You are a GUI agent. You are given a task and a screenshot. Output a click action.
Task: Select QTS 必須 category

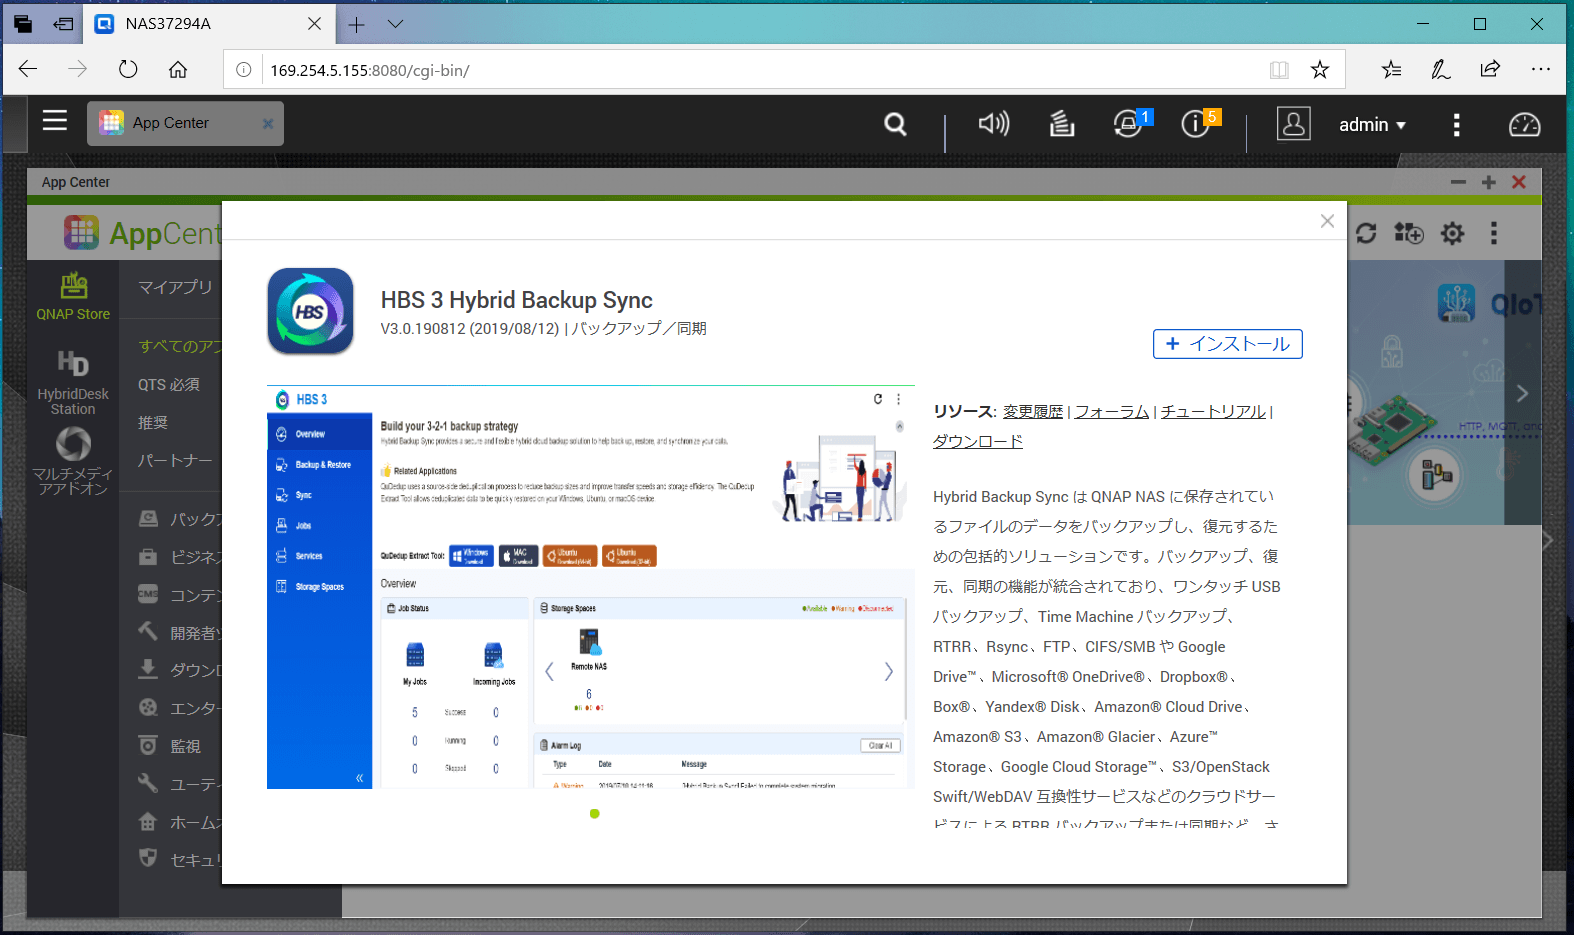(169, 385)
